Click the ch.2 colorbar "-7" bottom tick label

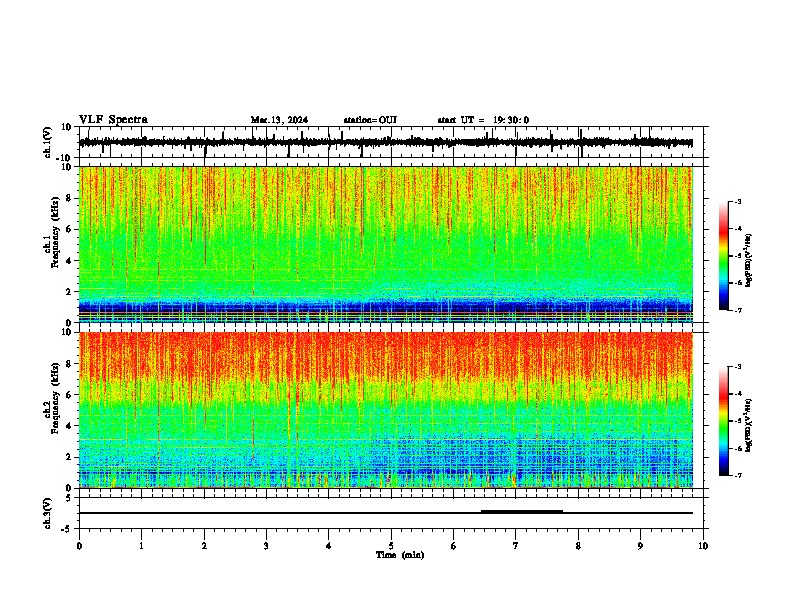(x=738, y=475)
